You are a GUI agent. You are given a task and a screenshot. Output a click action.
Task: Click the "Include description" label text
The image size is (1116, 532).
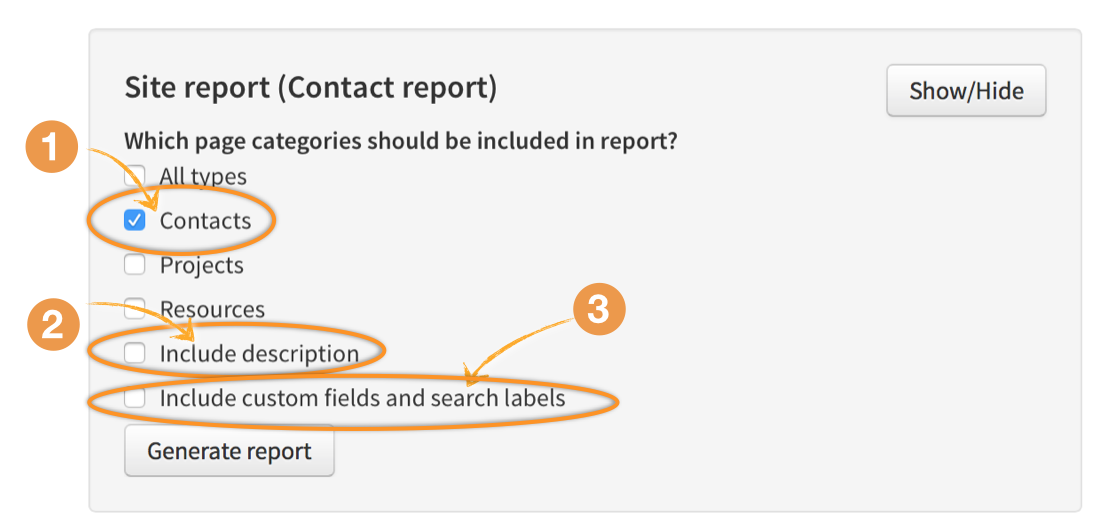(x=259, y=353)
